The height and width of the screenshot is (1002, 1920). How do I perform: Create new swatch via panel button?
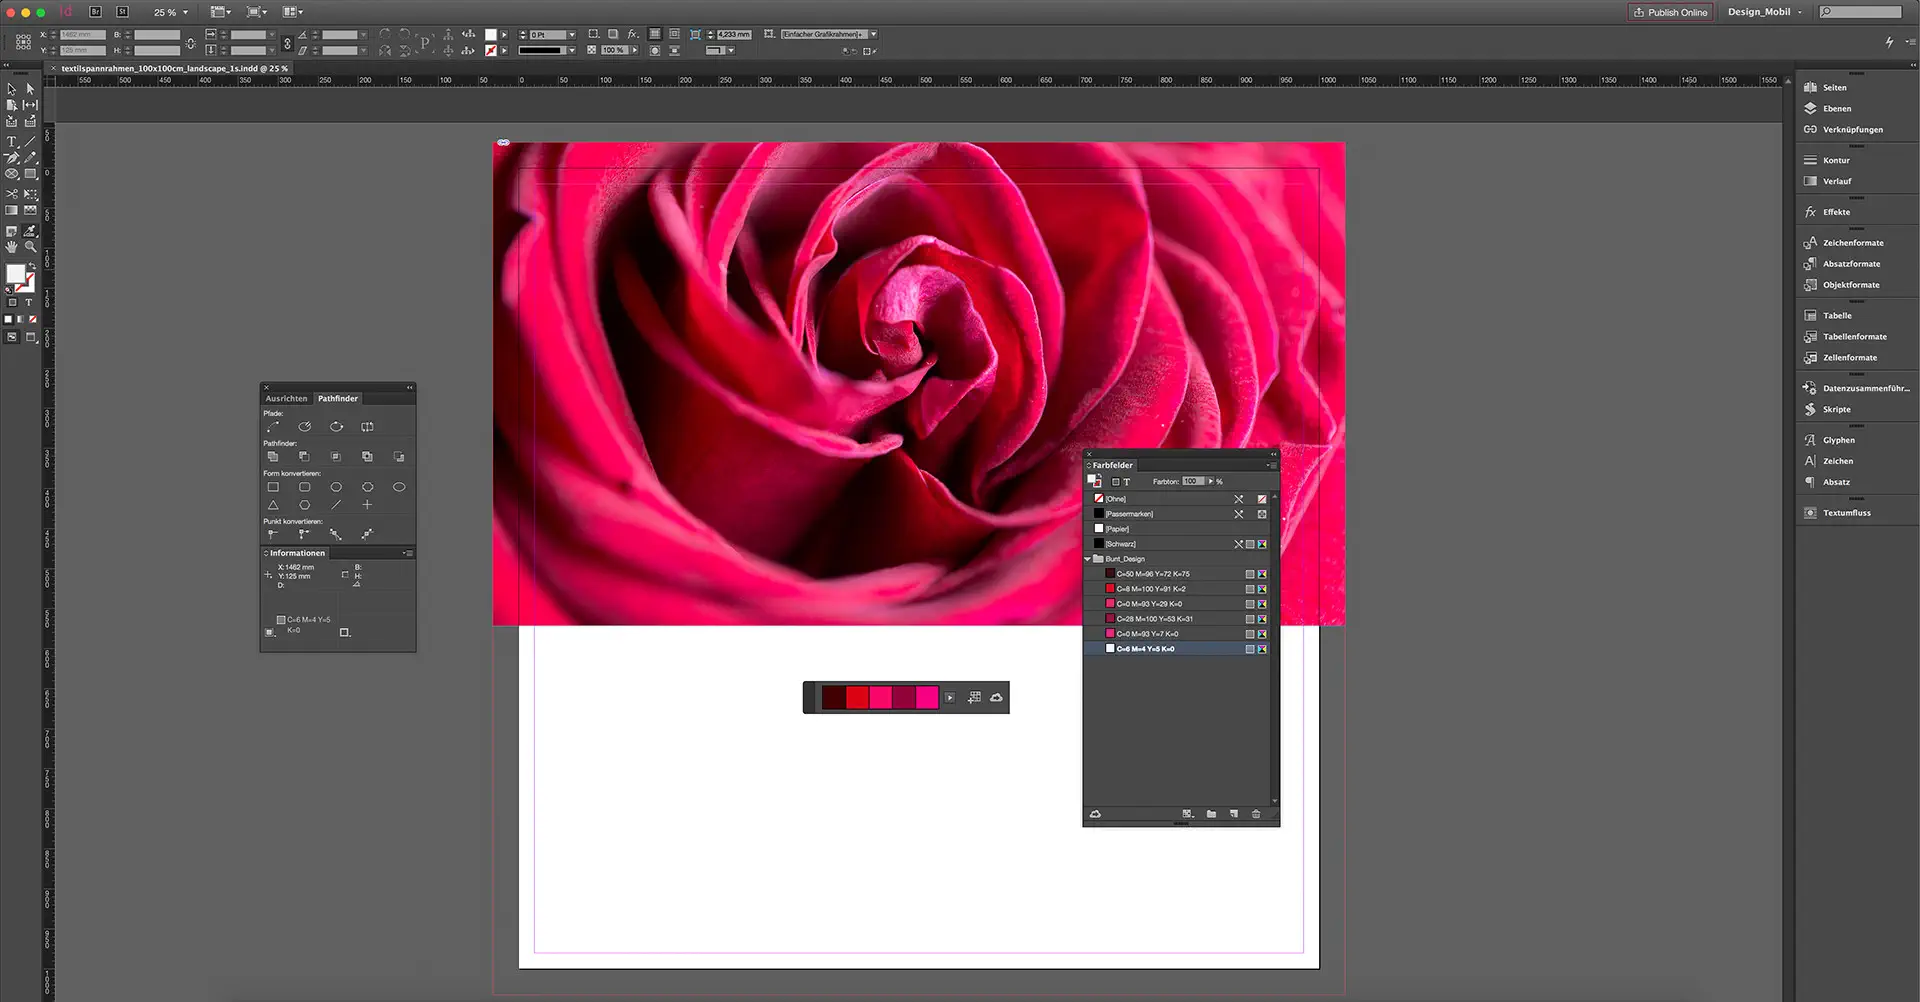(1234, 813)
